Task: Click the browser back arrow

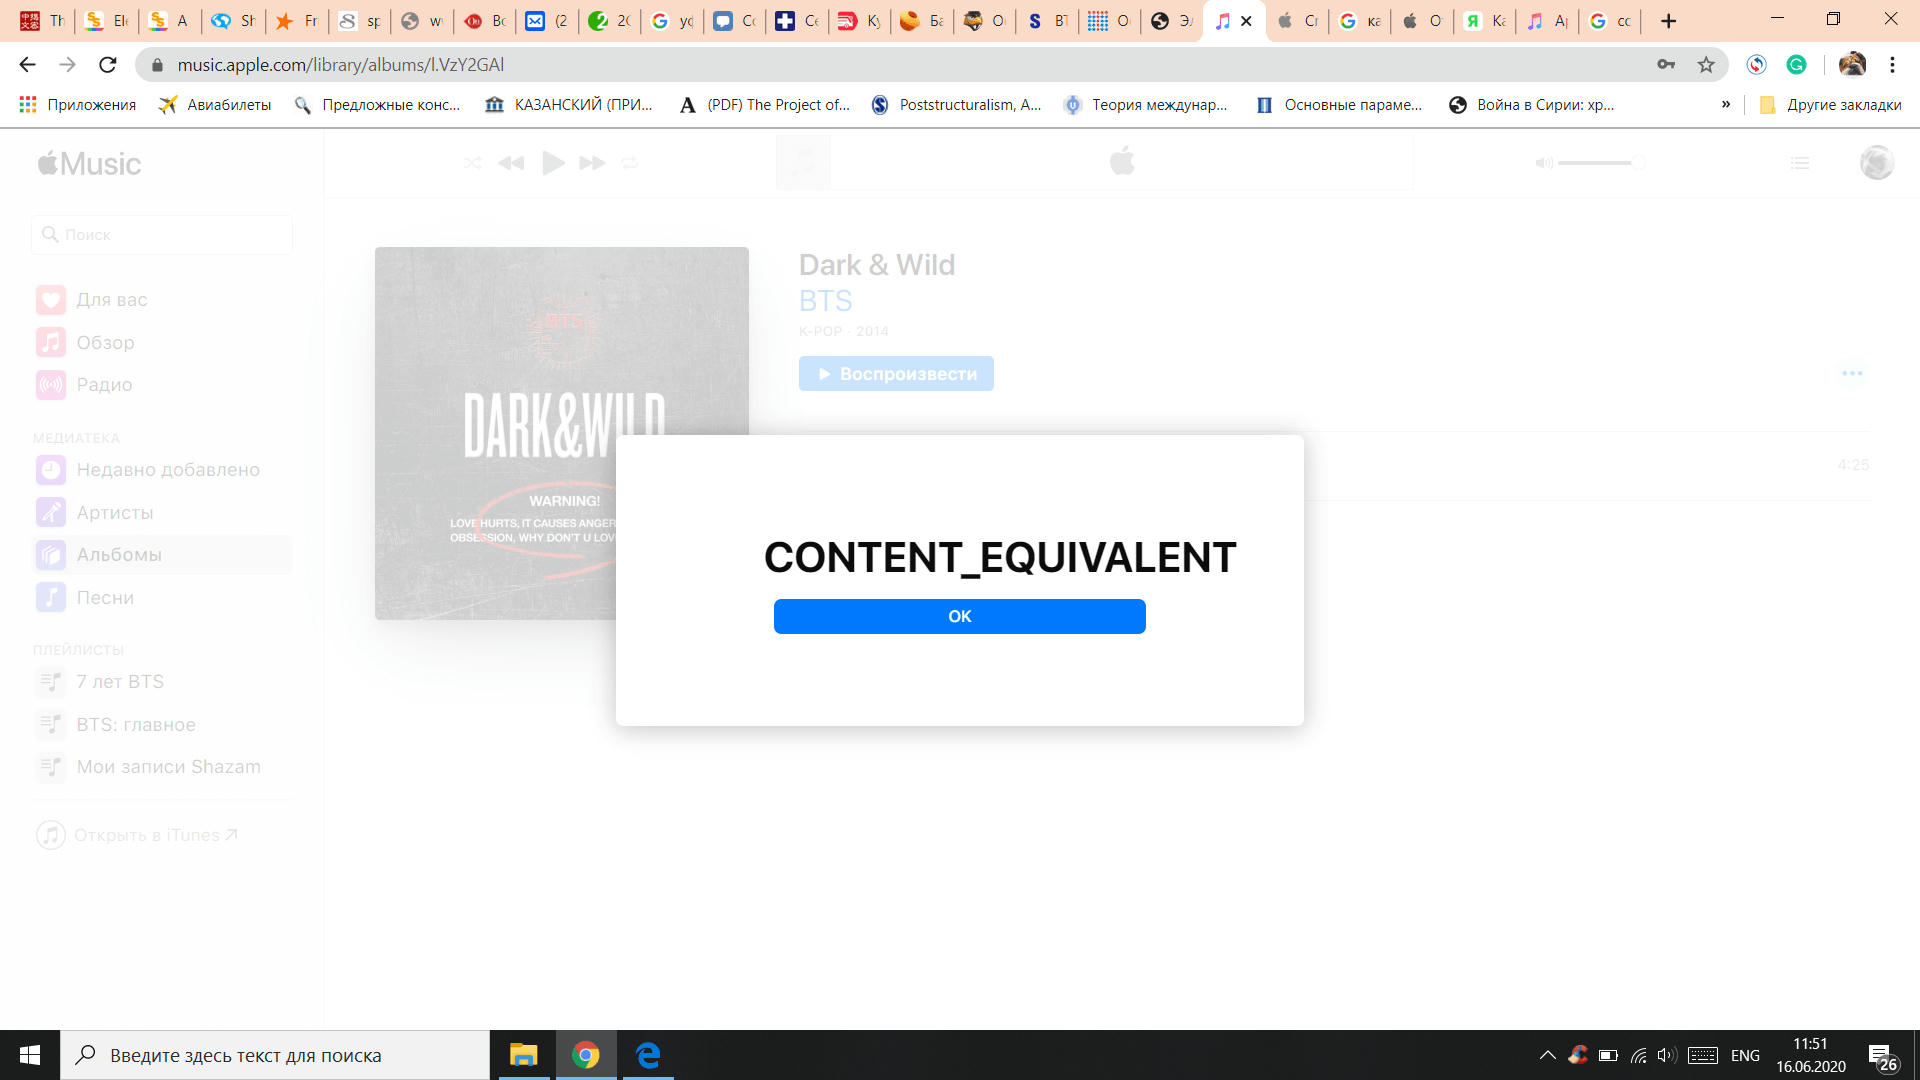Action: pyautogui.click(x=27, y=64)
